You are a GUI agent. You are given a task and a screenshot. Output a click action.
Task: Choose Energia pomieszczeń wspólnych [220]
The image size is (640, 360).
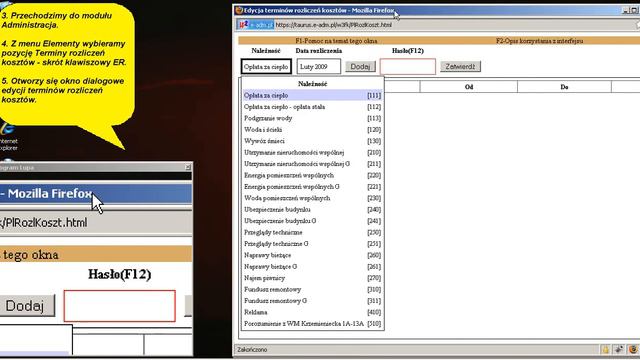point(313,176)
